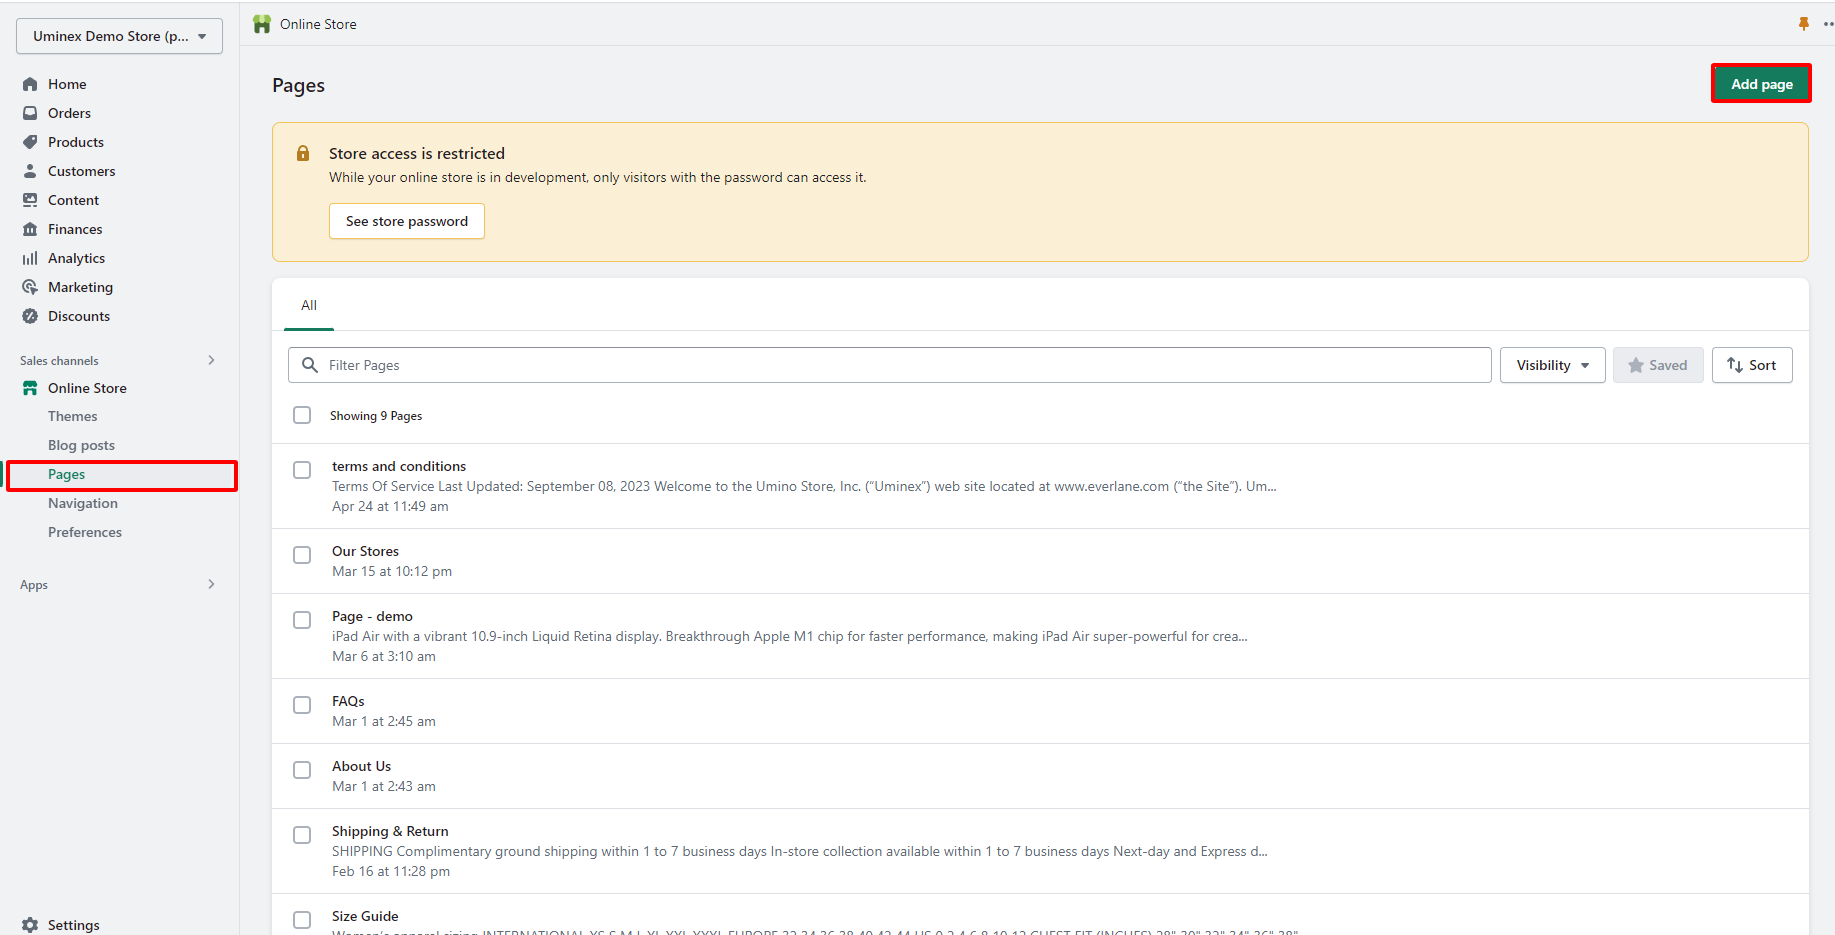Check the 'terms and conditions' page checkbox
The height and width of the screenshot is (935, 1835).
[302, 470]
